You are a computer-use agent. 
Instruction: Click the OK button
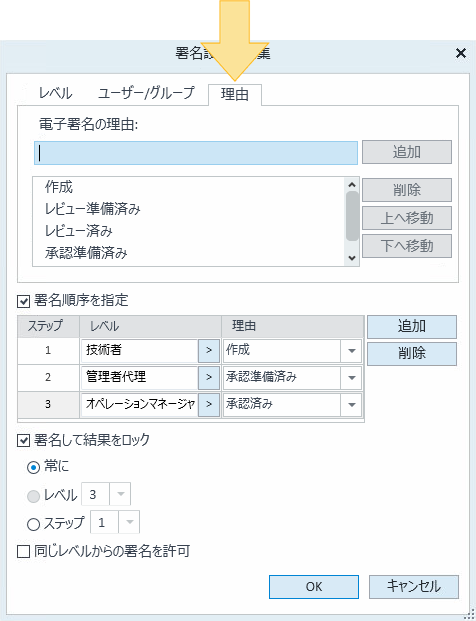314,587
